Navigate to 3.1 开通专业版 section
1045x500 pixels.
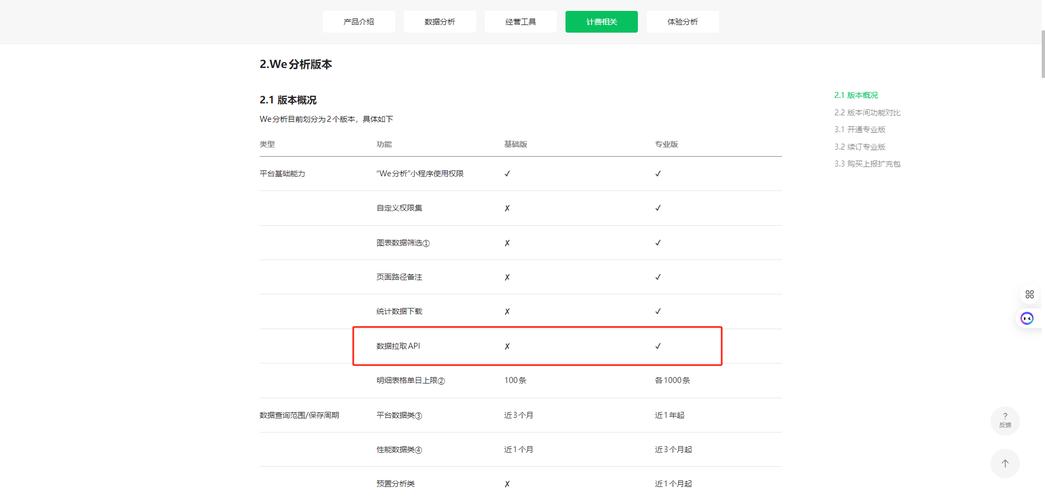tap(860, 129)
